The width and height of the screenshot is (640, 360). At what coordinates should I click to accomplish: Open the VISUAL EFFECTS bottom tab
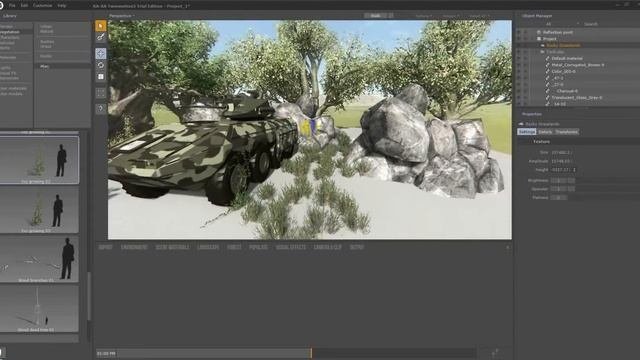[x=291, y=247]
